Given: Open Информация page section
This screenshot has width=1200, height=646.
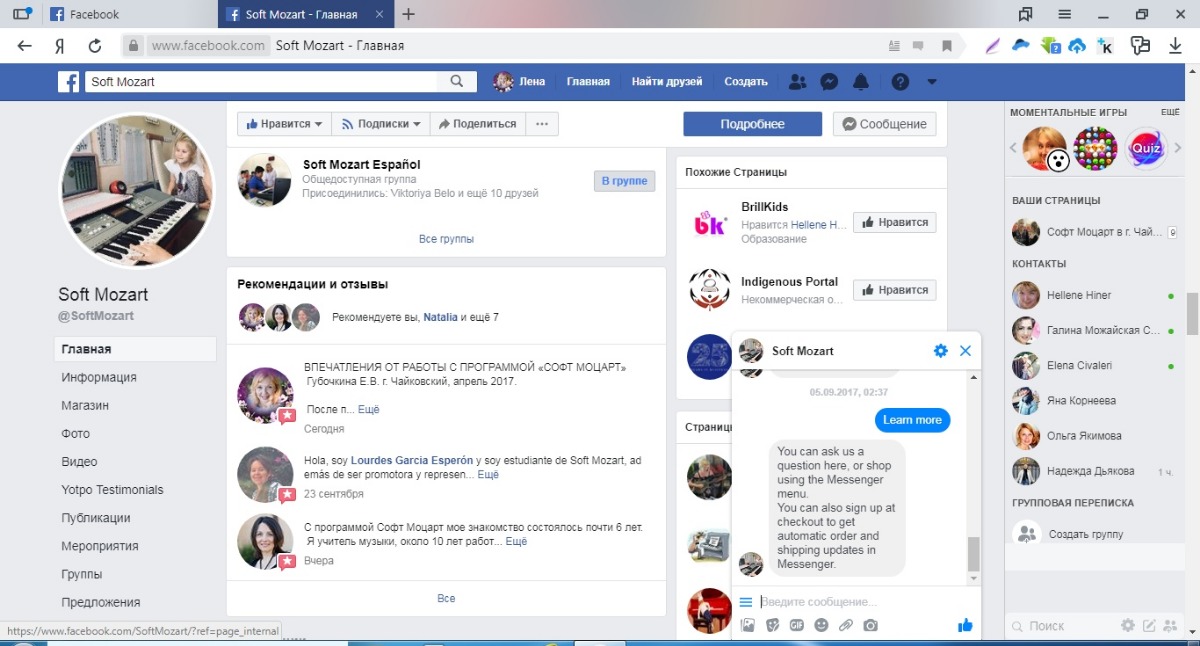Looking at the screenshot, I should (99, 378).
